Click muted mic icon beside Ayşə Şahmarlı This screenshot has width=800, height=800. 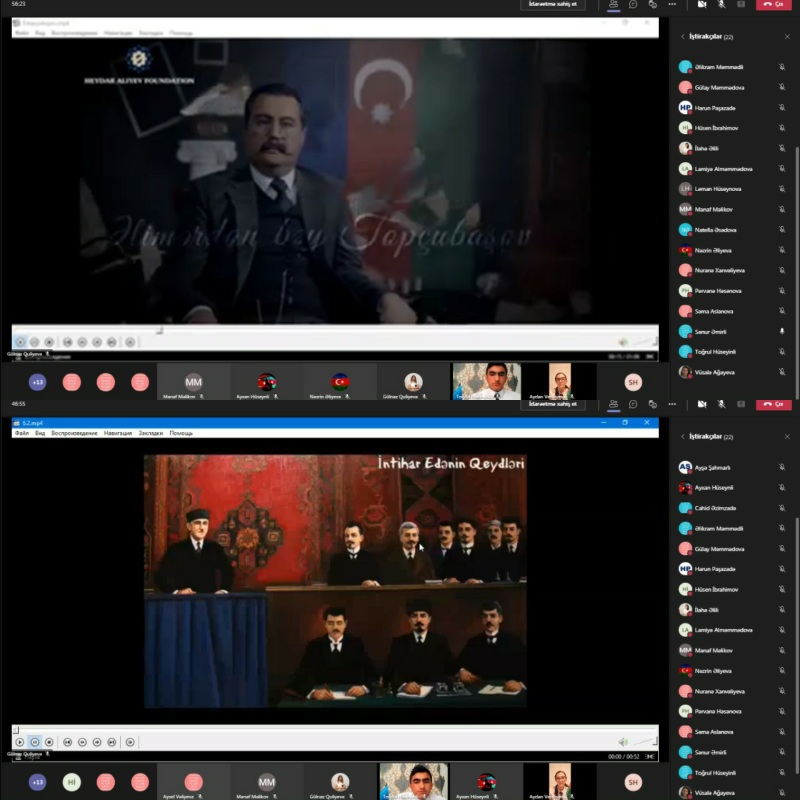click(782, 467)
